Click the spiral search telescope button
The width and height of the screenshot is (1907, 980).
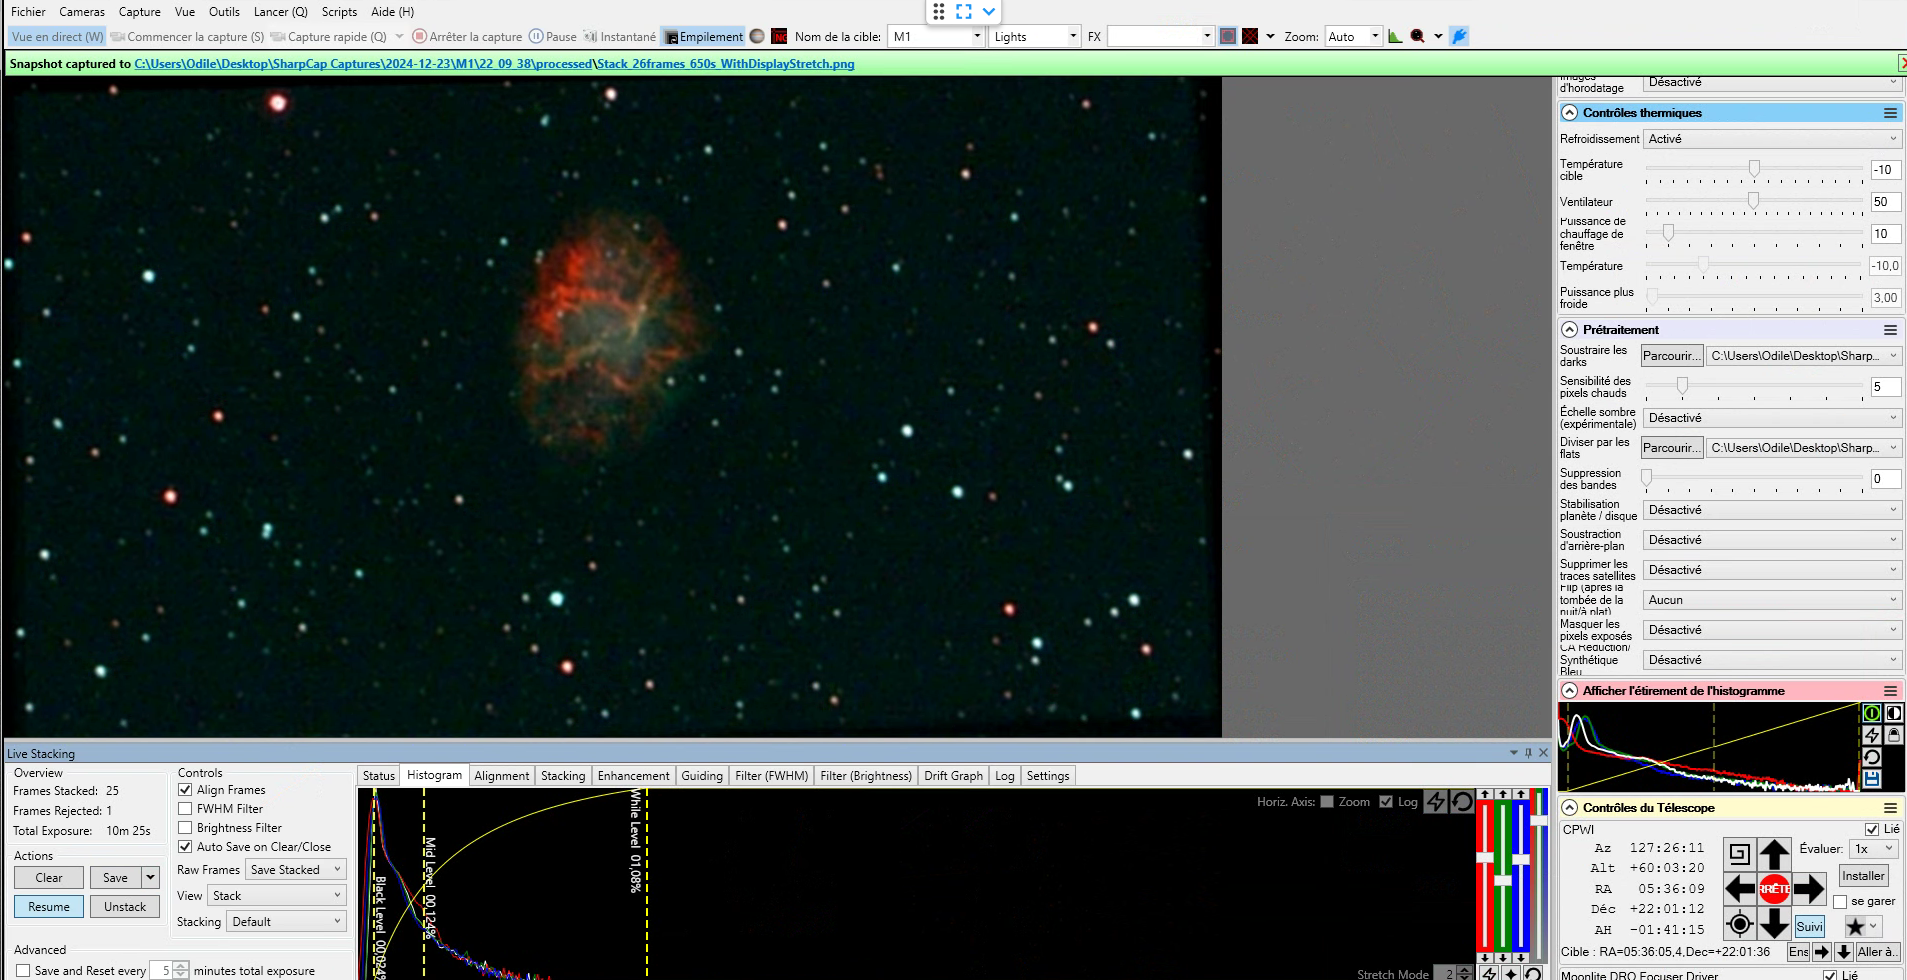coord(1740,854)
